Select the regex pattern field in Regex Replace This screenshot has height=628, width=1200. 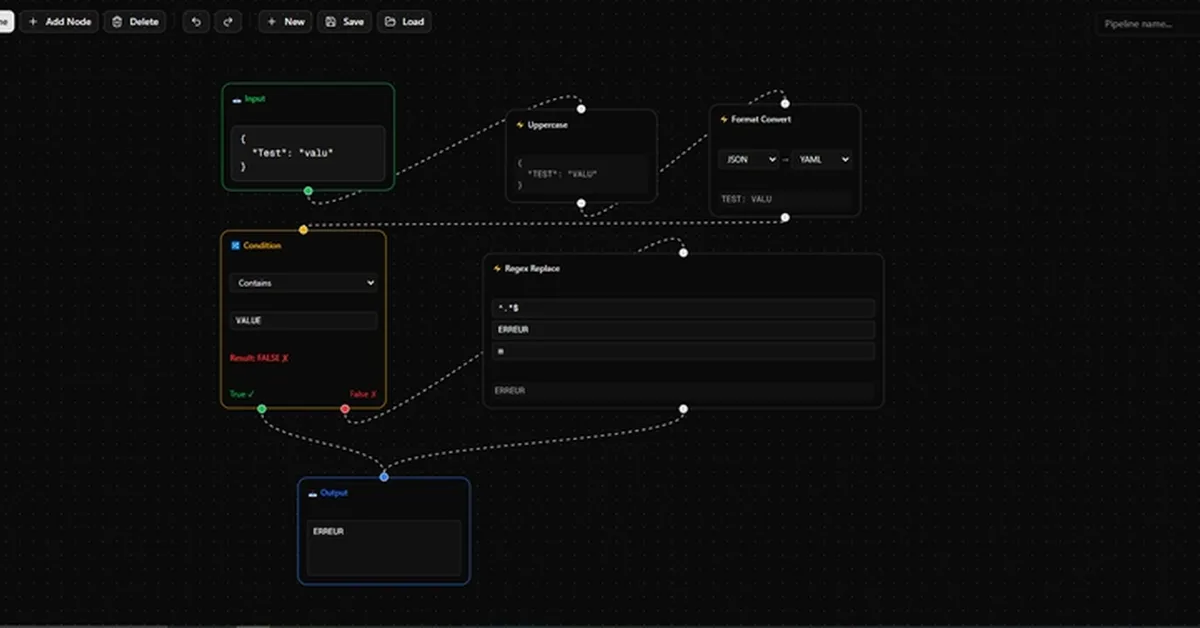(x=682, y=308)
